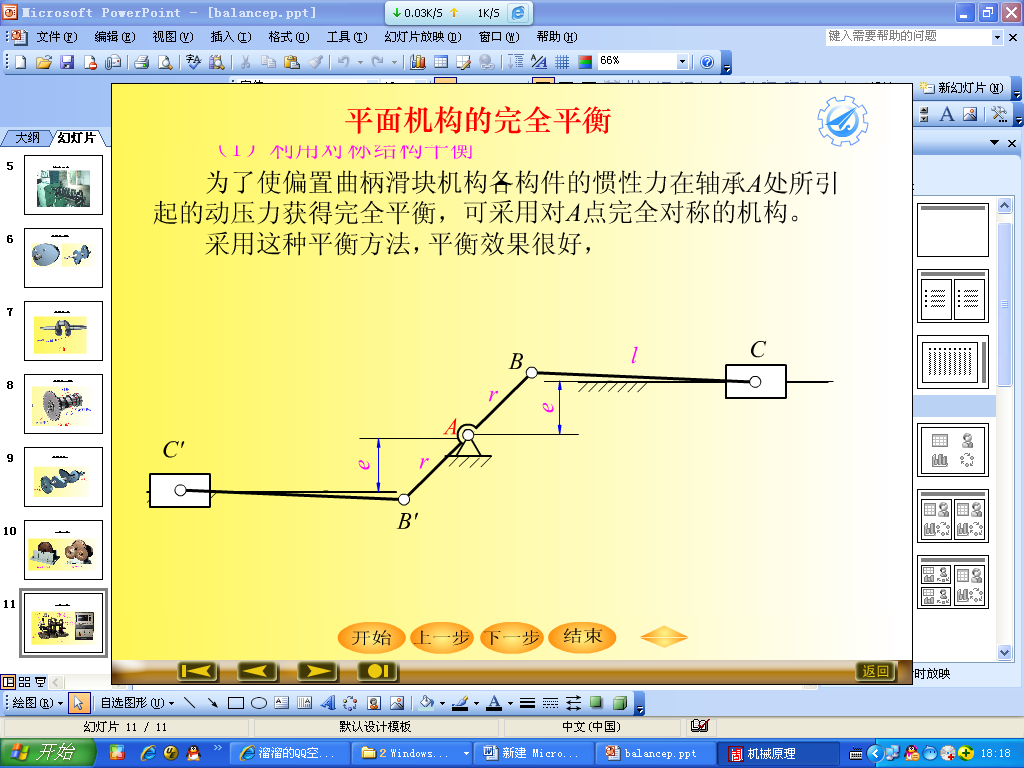The image size is (1024, 768).
Task: Switch to the 大纲 outline tab
Action: 27,138
